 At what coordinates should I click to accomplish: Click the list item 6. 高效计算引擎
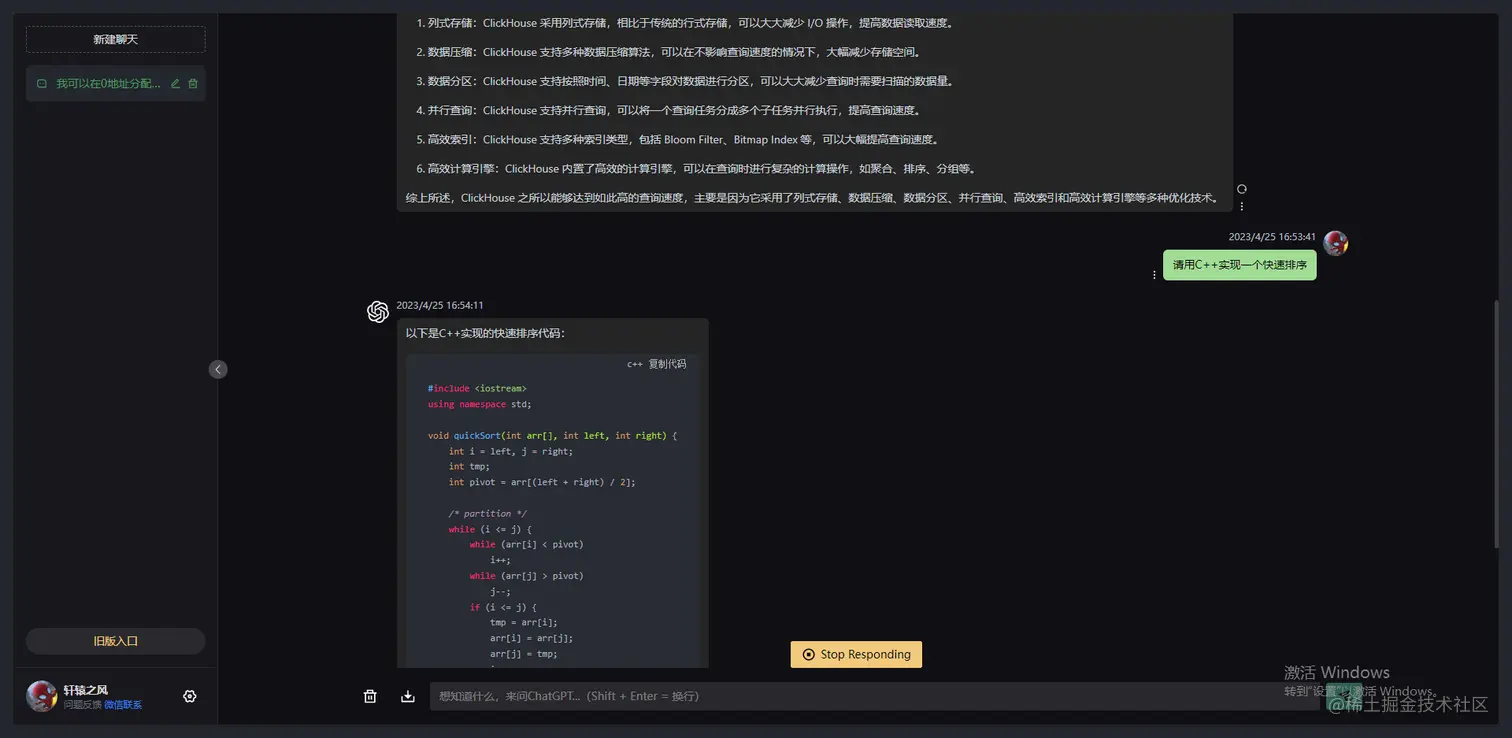(x=696, y=168)
